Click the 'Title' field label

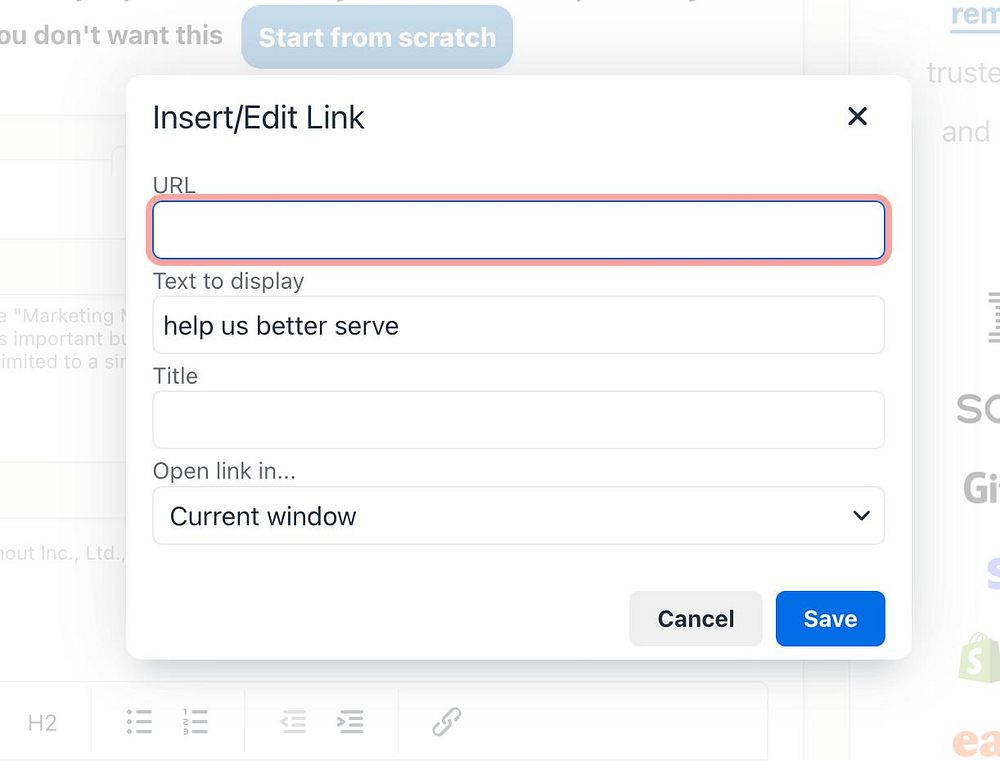tap(175, 376)
